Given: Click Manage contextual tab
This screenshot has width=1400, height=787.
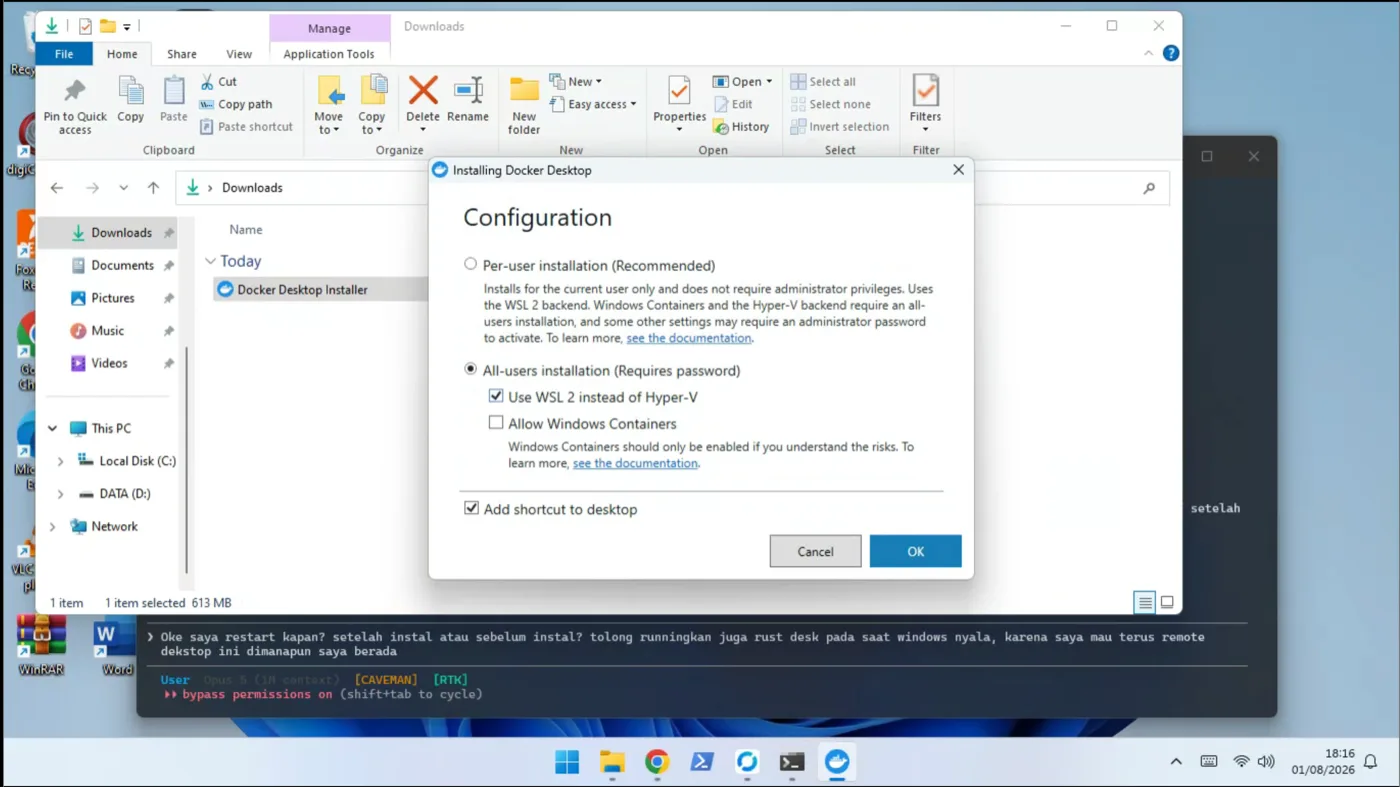Looking at the screenshot, I should tap(329, 28).
